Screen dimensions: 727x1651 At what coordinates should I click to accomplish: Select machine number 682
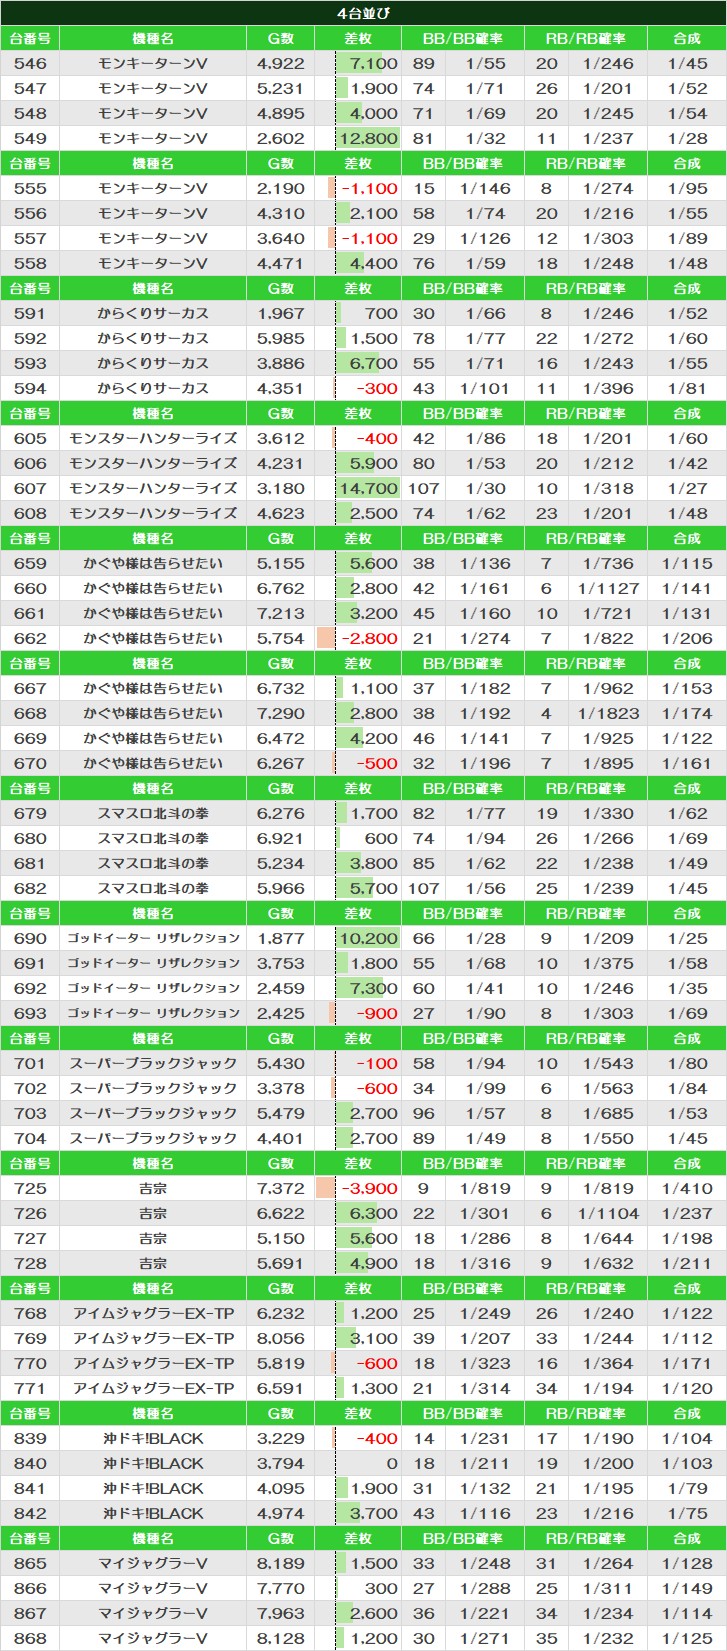pyautogui.click(x=30, y=888)
